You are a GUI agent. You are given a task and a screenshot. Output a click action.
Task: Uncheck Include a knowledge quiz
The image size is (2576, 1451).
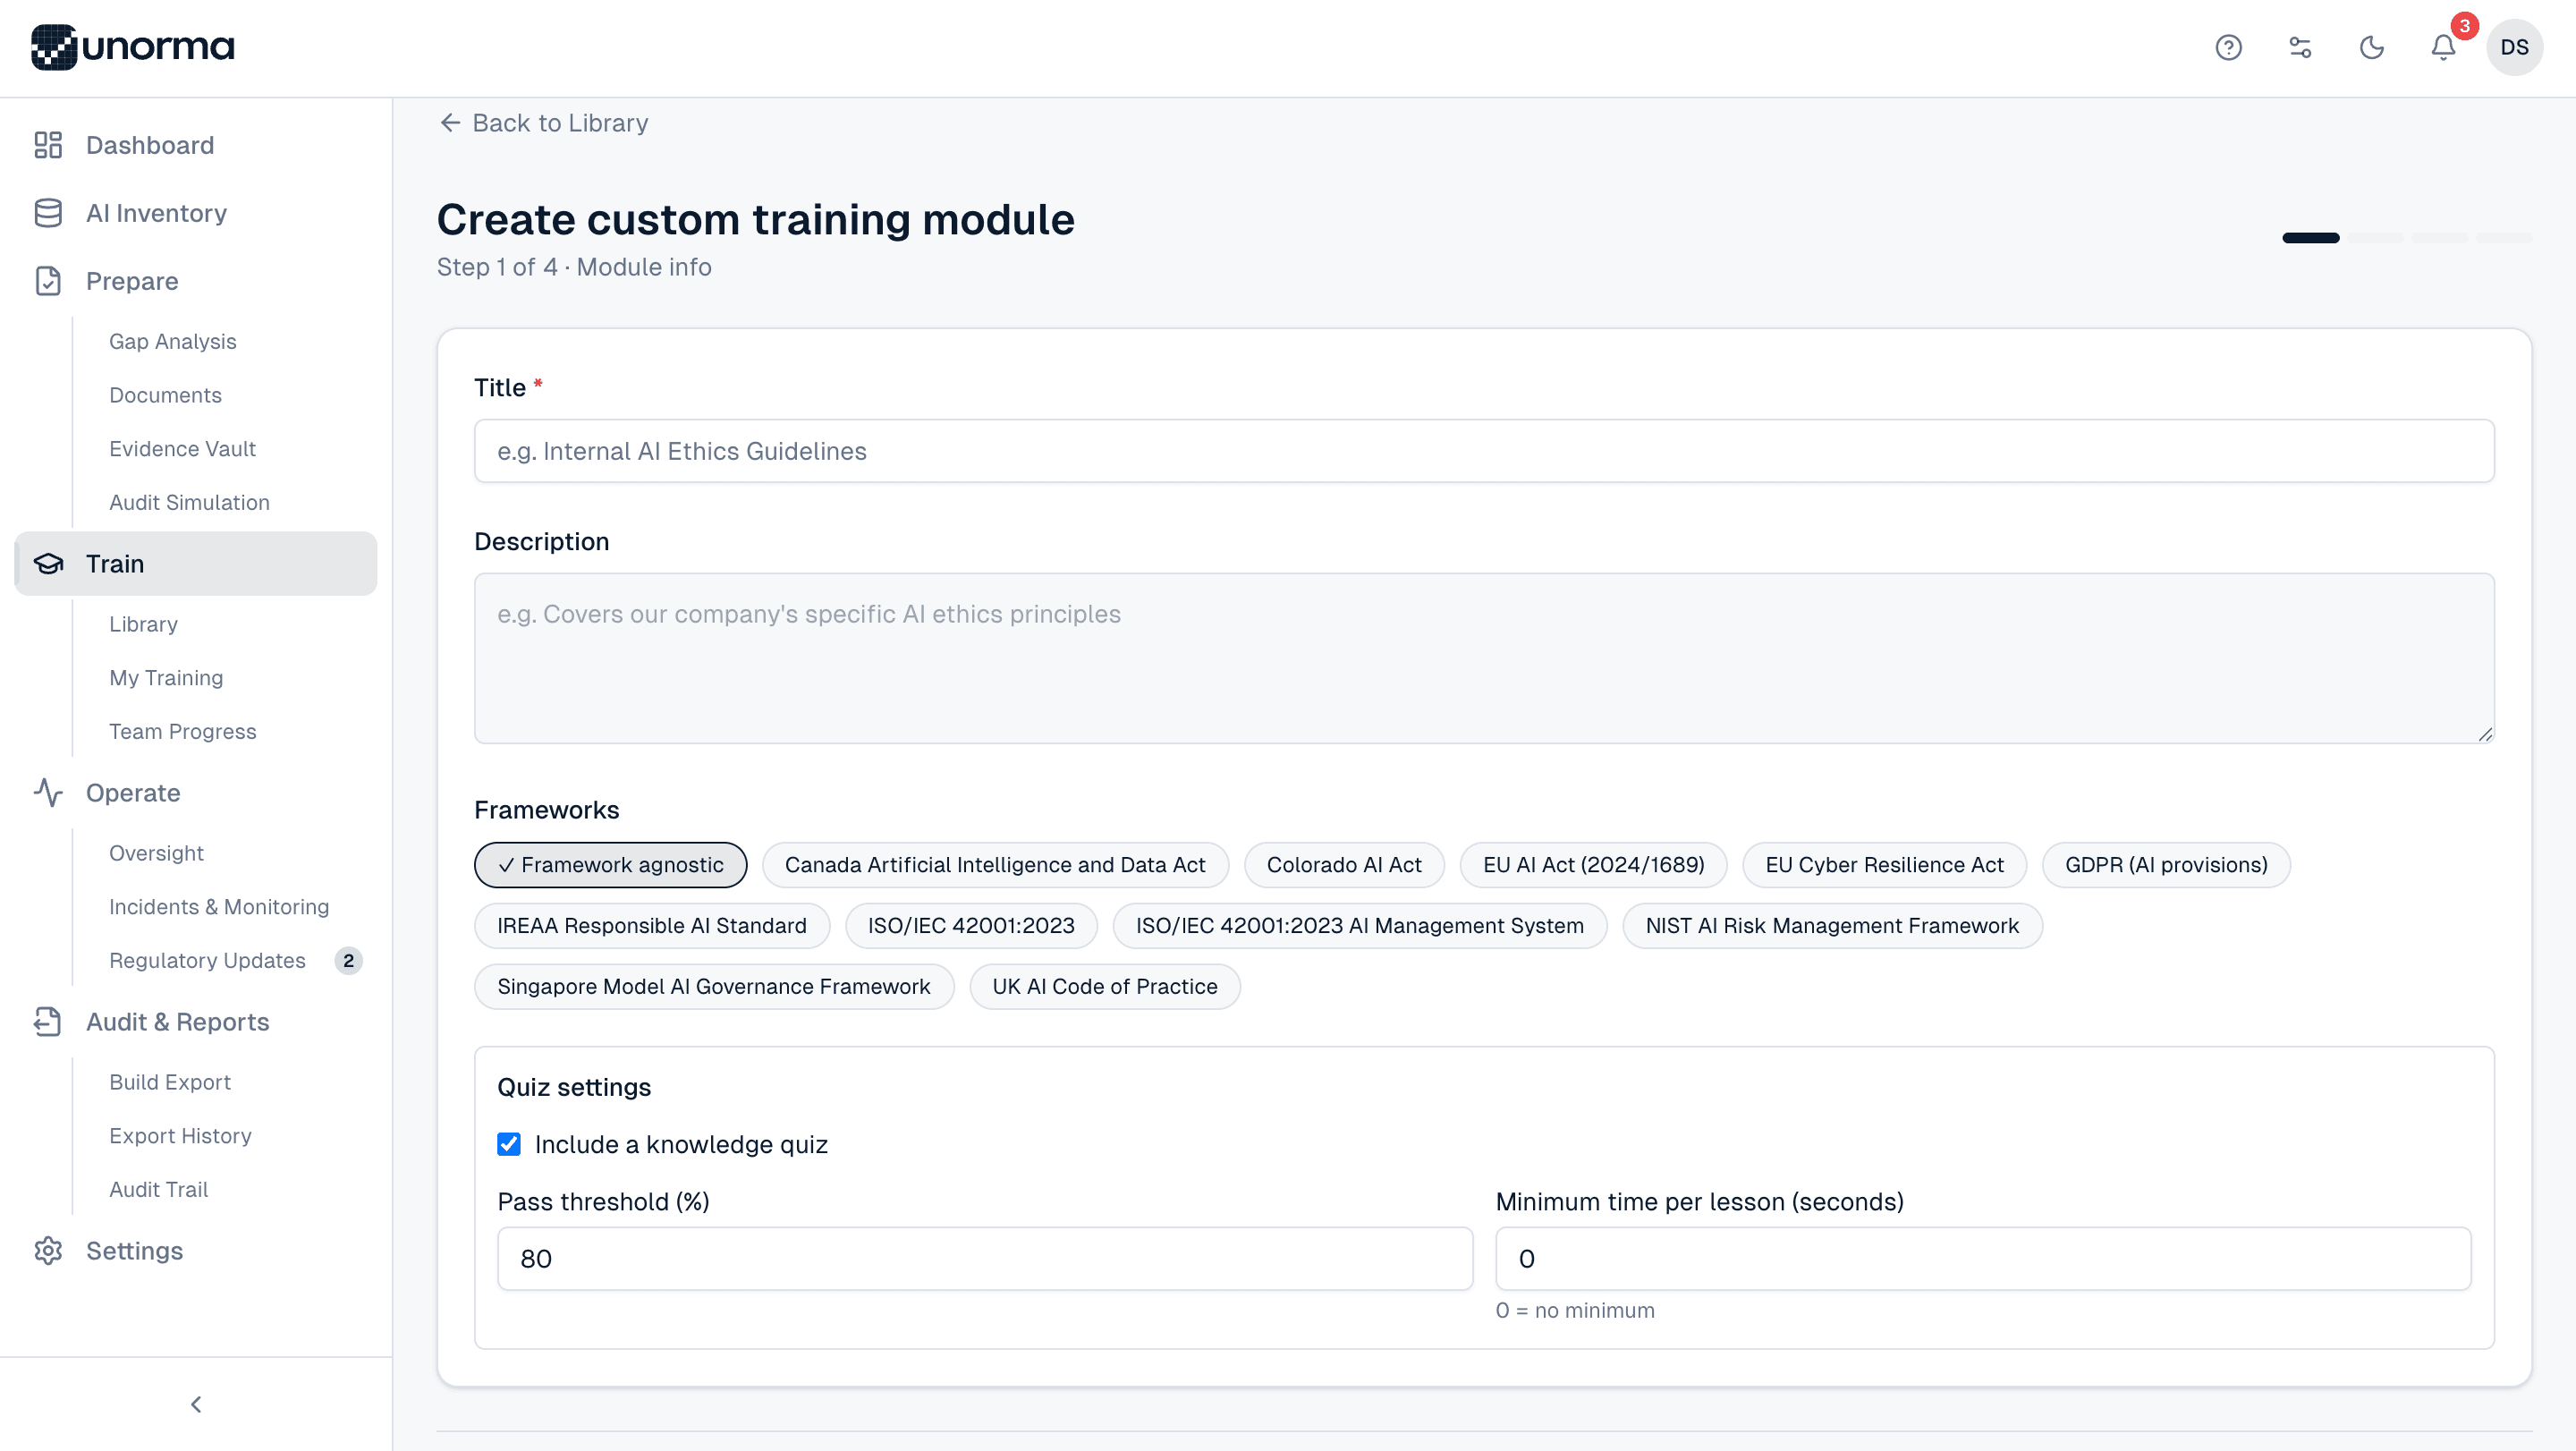click(x=509, y=1144)
